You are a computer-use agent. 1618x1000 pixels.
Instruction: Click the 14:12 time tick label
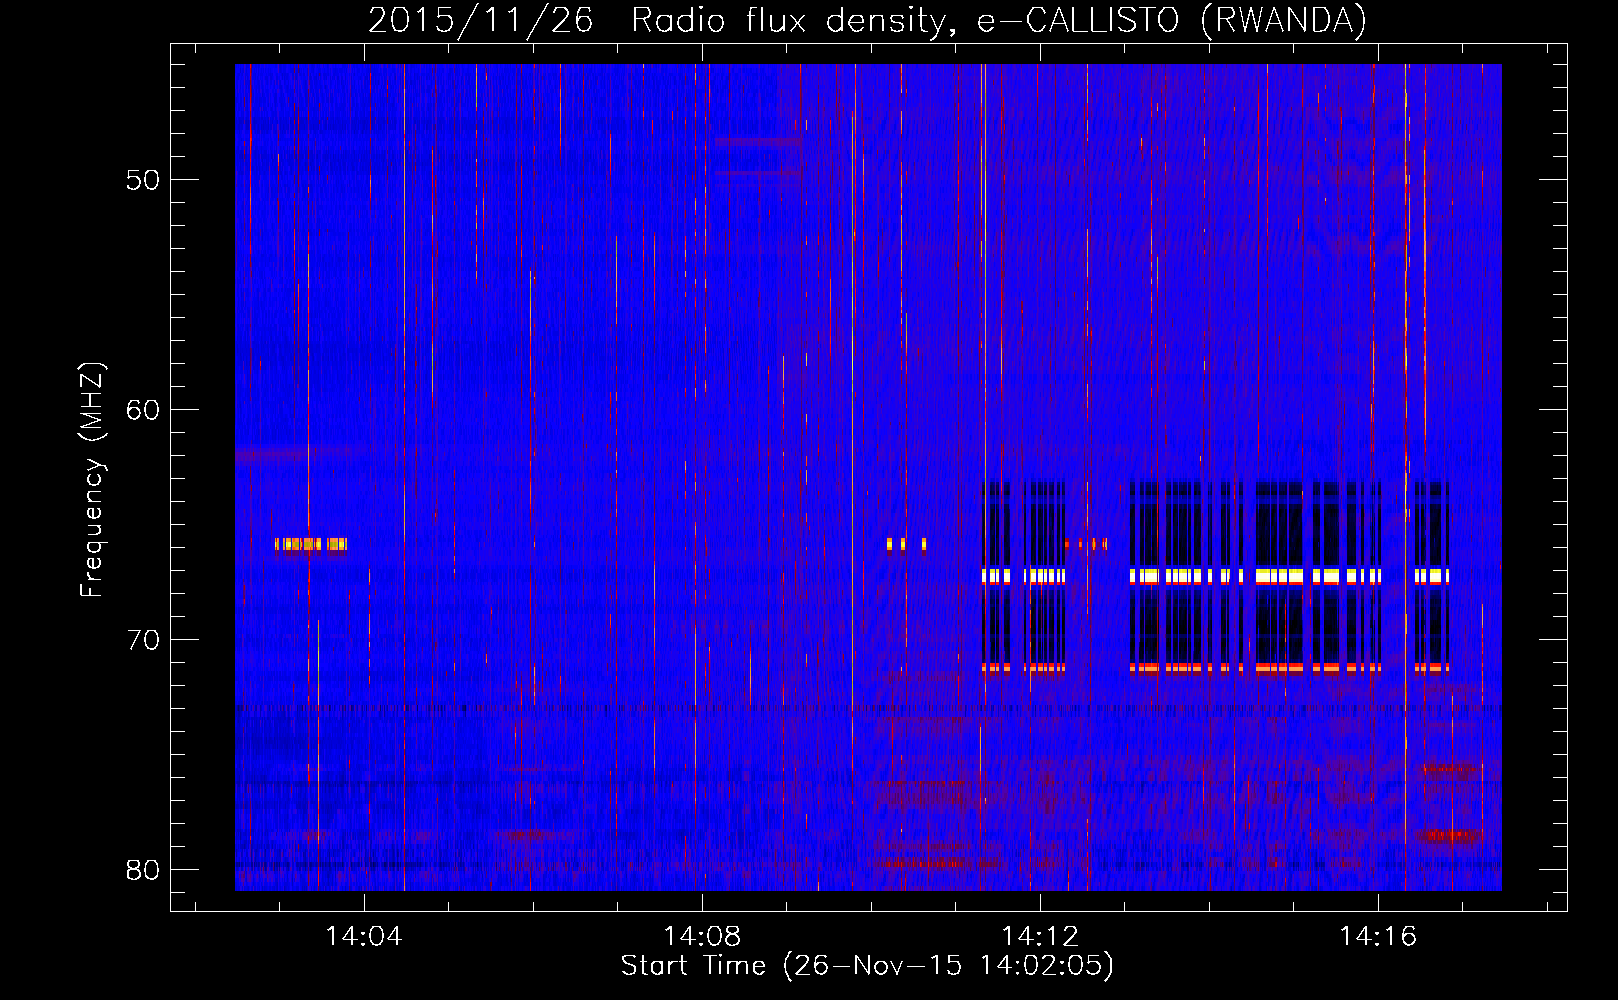pos(1040,937)
